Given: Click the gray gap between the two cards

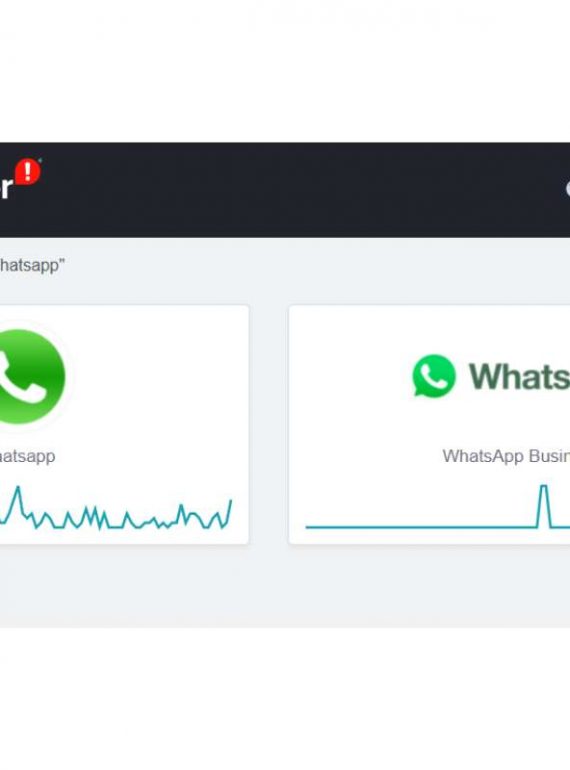Looking at the screenshot, I should (269, 425).
